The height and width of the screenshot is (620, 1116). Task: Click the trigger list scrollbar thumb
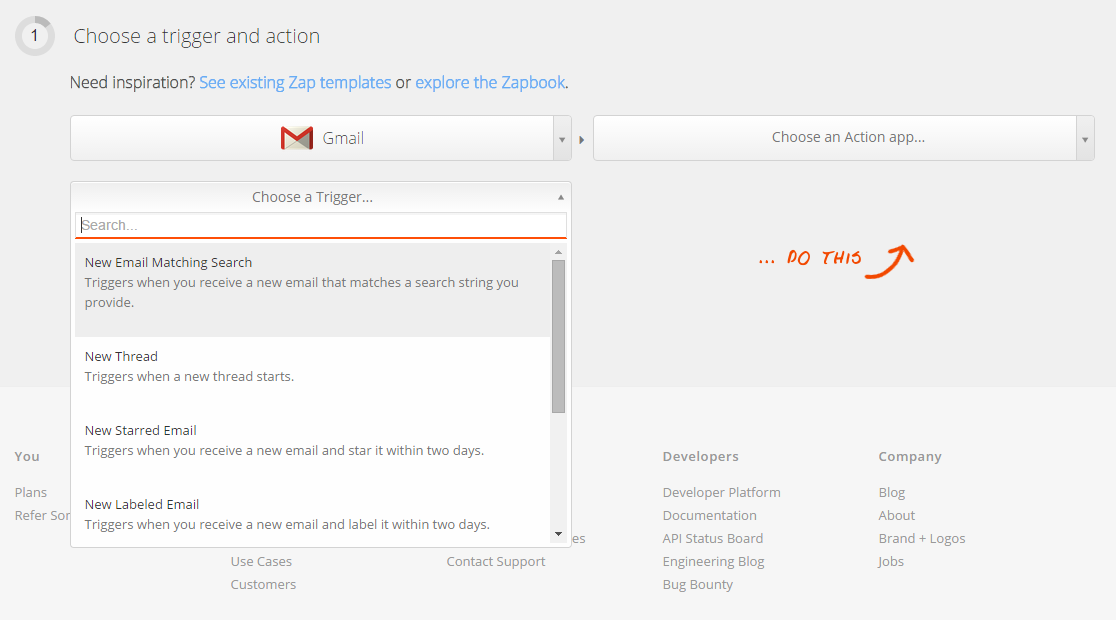coord(559,336)
